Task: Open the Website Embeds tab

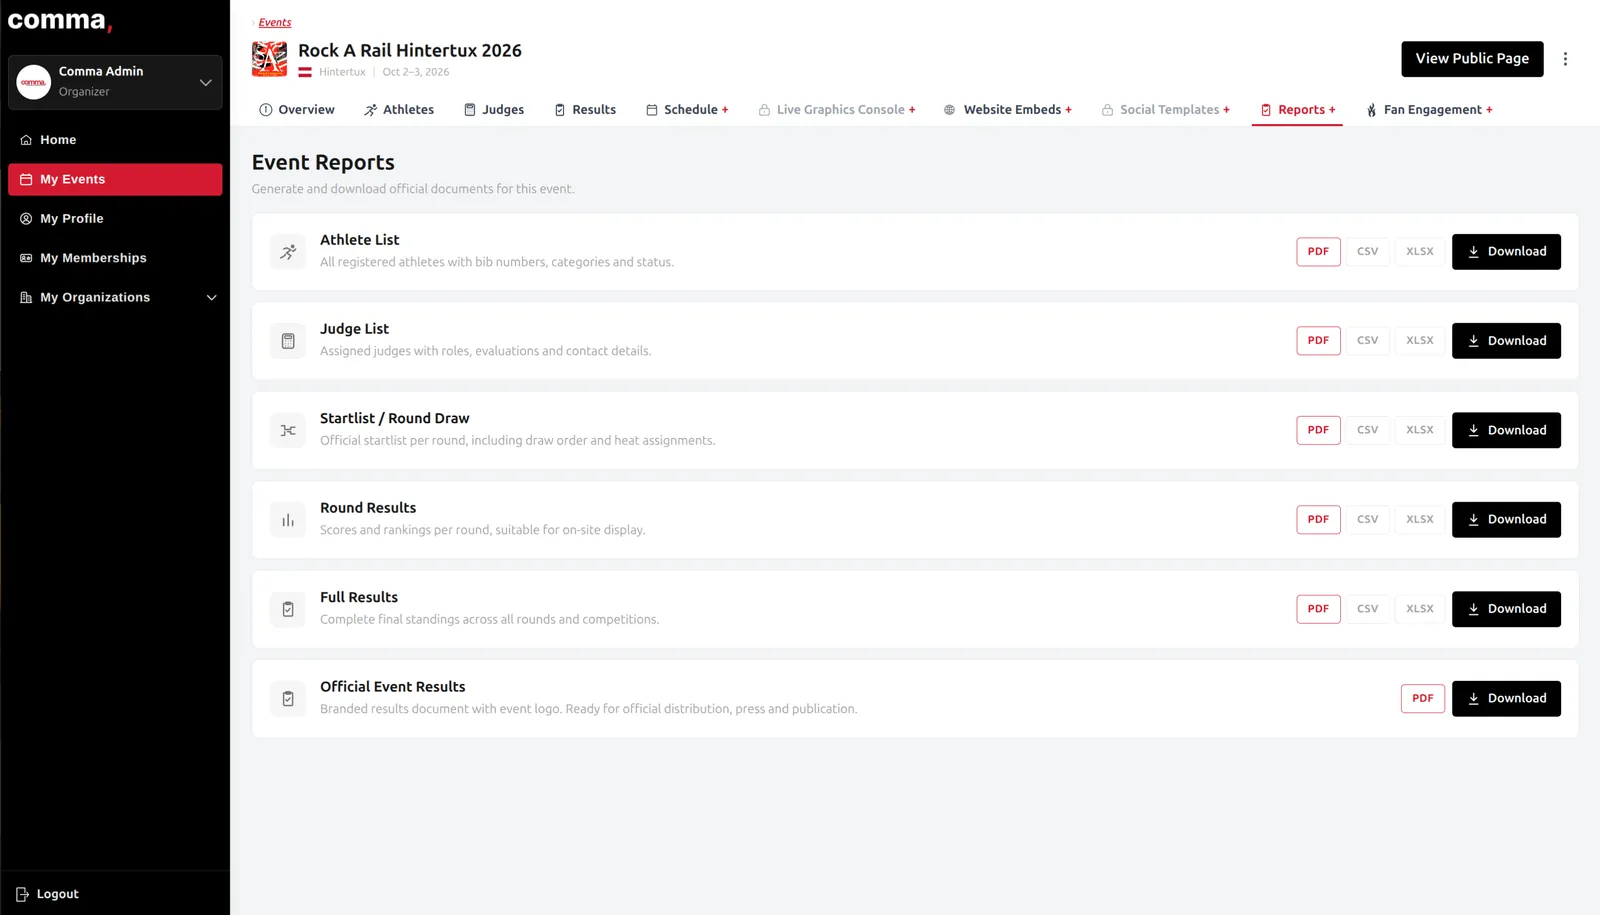Action: tap(1007, 110)
